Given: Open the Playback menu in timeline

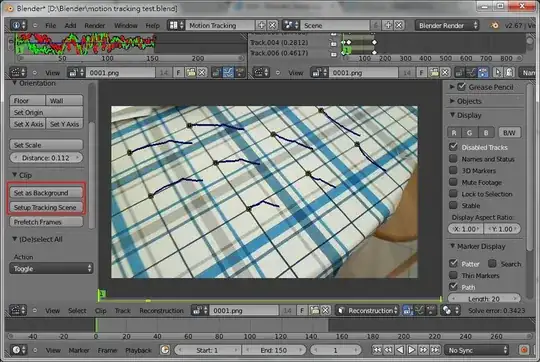Looking at the screenshot, I should point(138,350).
